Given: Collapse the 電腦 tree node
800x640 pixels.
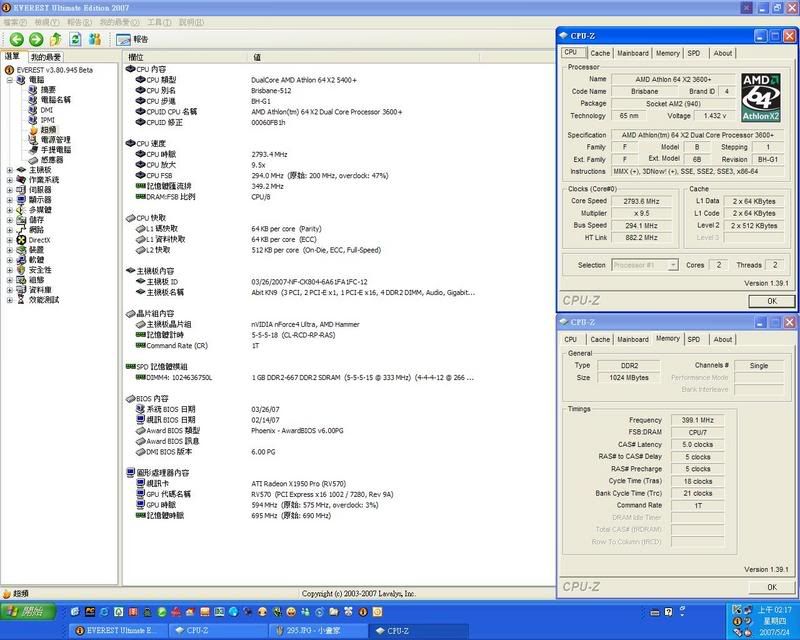Looking at the screenshot, I should (10, 80).
